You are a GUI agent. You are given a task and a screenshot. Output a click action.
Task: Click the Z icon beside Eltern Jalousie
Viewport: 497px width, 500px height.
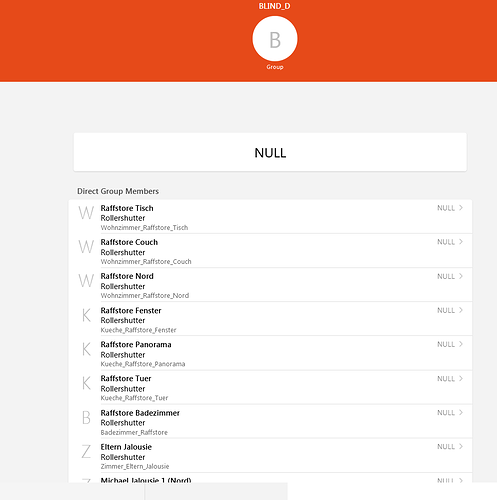coord(86,451)
